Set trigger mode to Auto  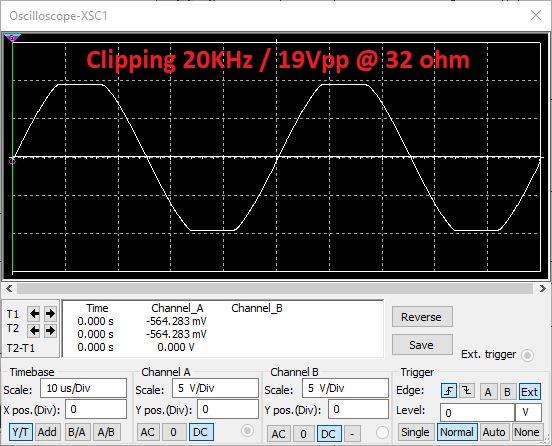coord(494,432)
